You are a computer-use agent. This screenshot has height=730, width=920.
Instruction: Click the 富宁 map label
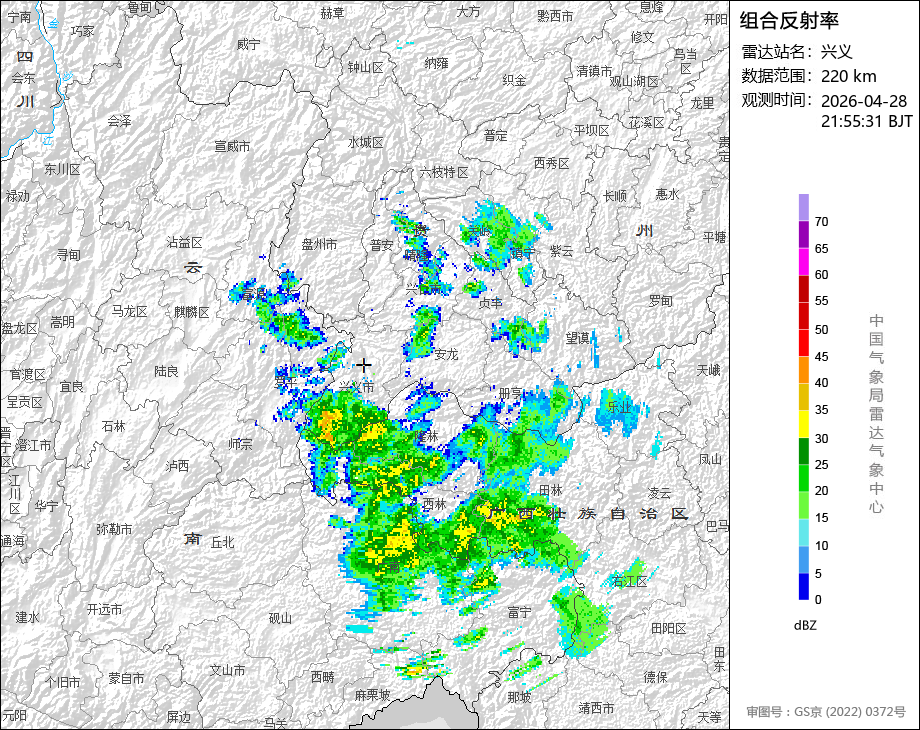520,613
